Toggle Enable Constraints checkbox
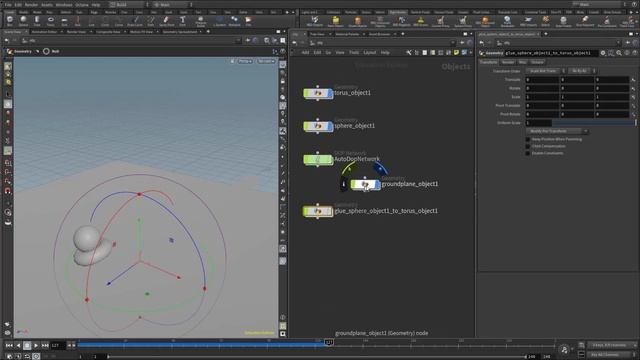 (x=528, y=153)
